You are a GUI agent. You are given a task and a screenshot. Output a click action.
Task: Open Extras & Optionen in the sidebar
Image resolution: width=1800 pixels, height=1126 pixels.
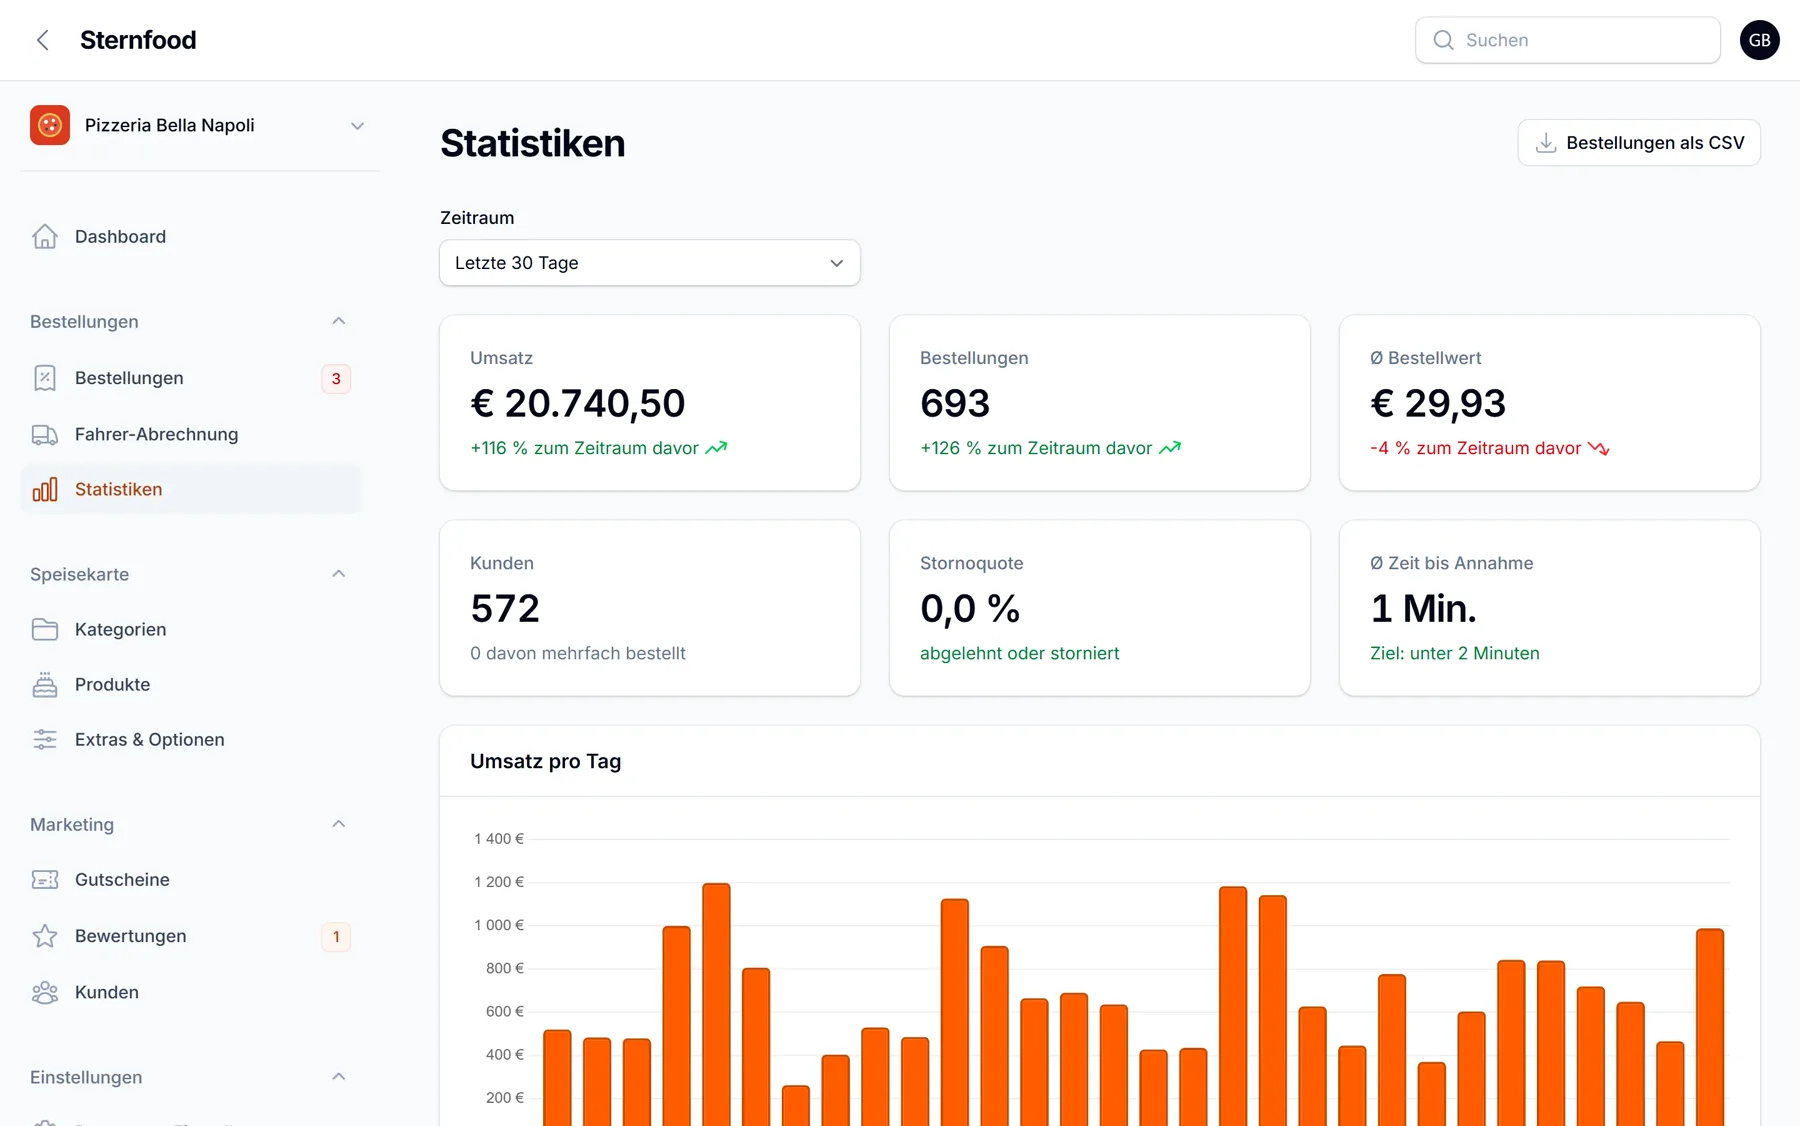pyautogui.click(x=190, y=739)
